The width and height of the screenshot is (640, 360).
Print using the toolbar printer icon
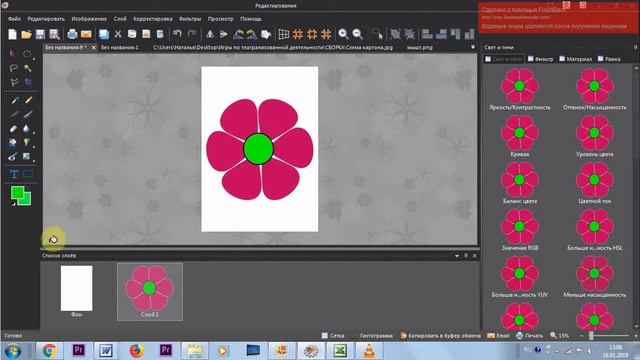[x=72, y=34]
